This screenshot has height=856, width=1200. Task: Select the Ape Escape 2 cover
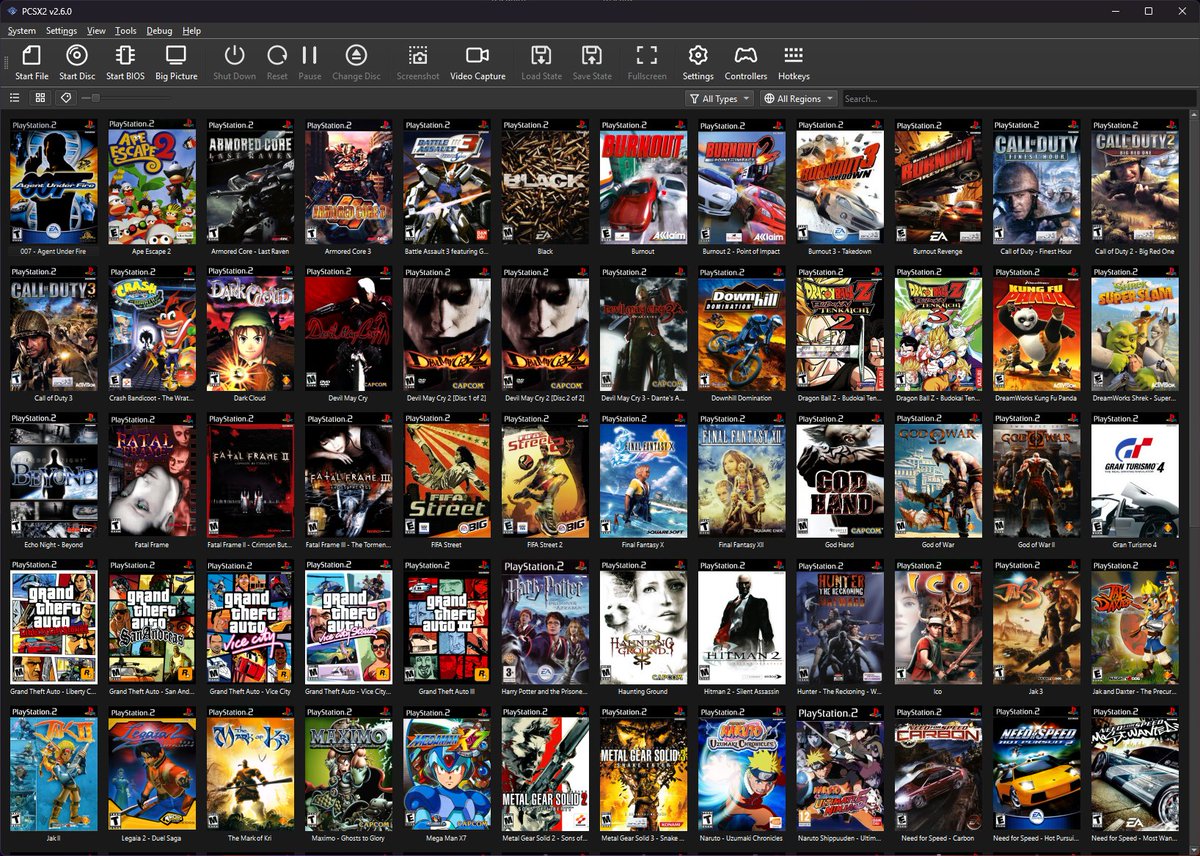click(x=152, y=181)
